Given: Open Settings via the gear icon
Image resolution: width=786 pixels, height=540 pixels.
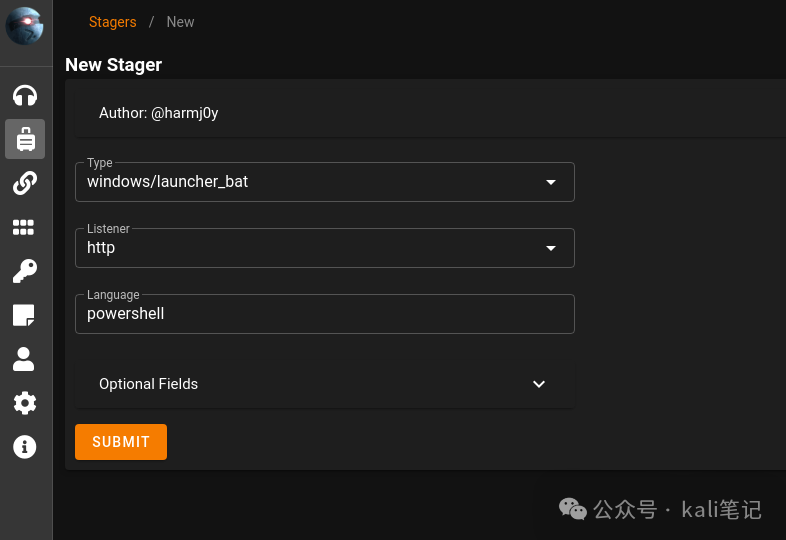Looking at the screenshot, I should click(25, 403).
